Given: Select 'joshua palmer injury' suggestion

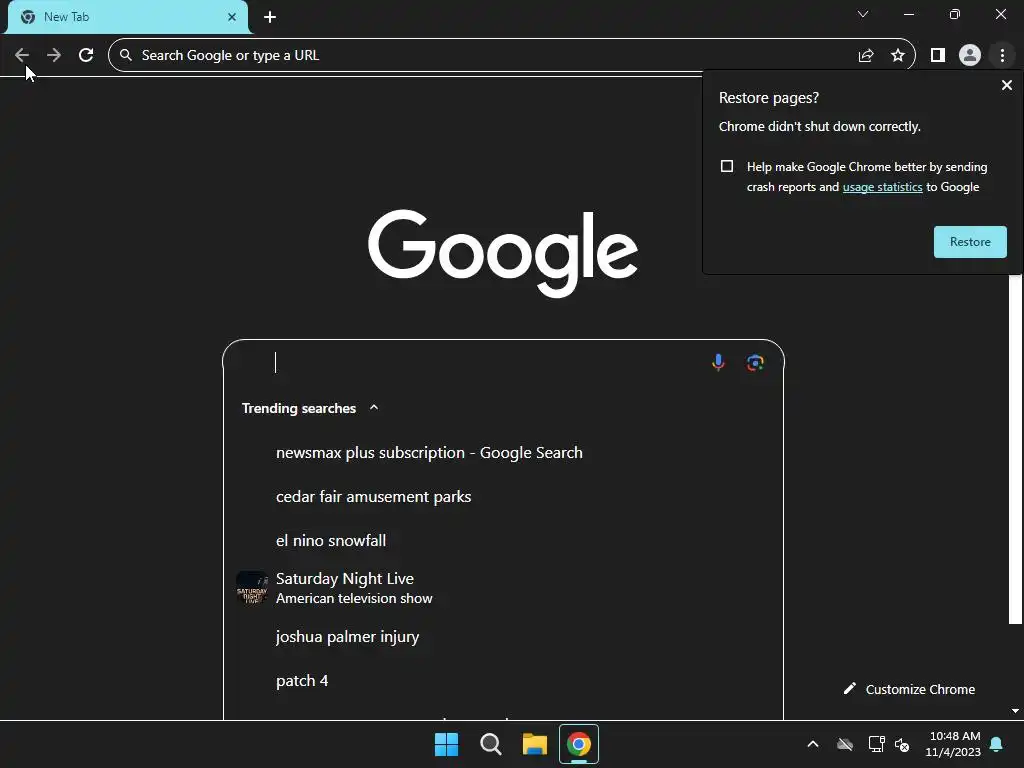Looking at the screenshot, I should [503, 636].
